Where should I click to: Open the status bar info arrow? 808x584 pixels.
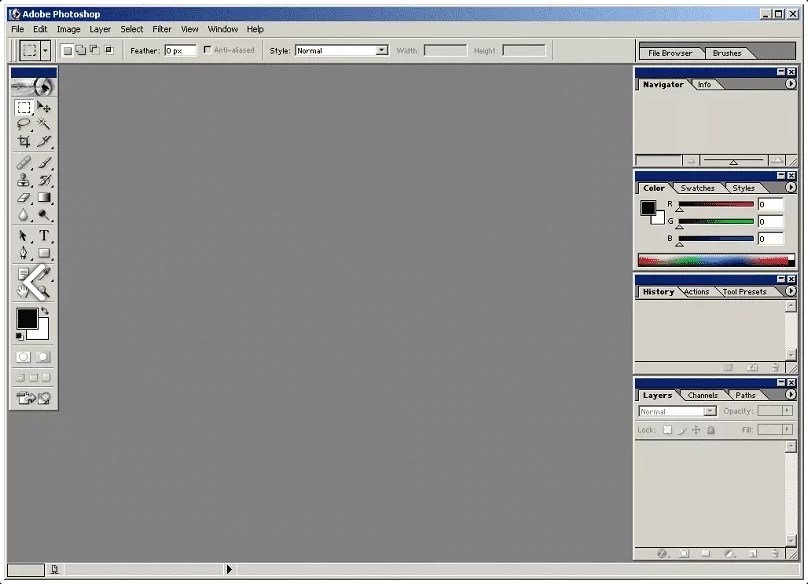click(x=229, y=569)
